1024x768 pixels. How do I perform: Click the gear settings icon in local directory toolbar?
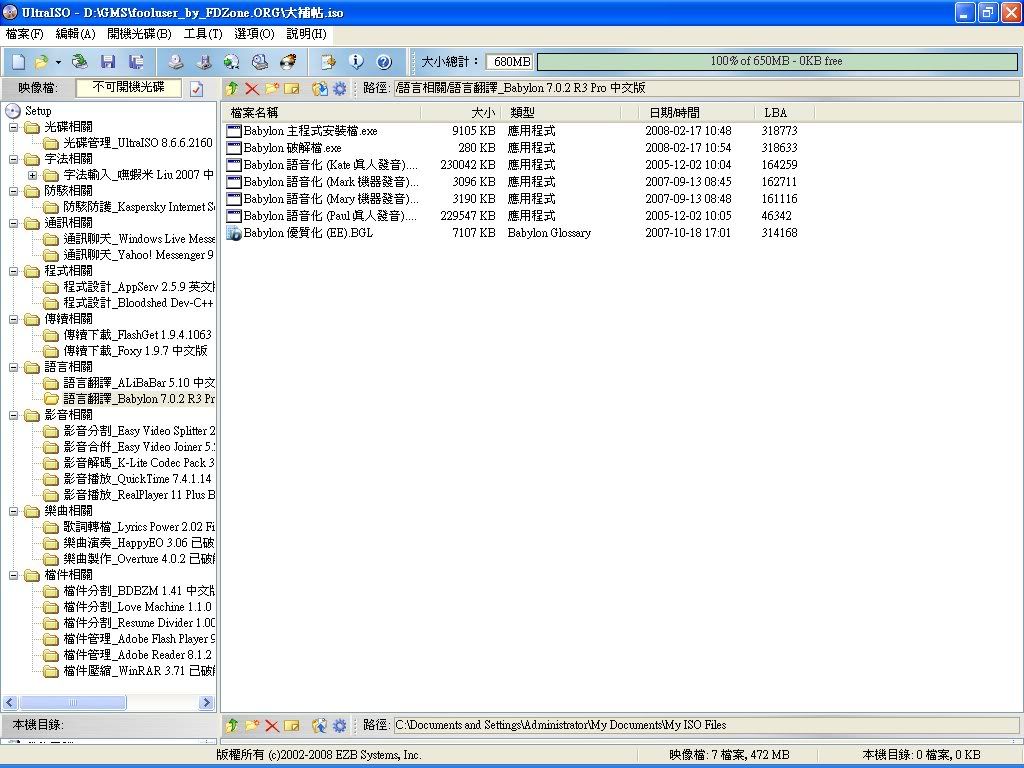click(340, 725)
